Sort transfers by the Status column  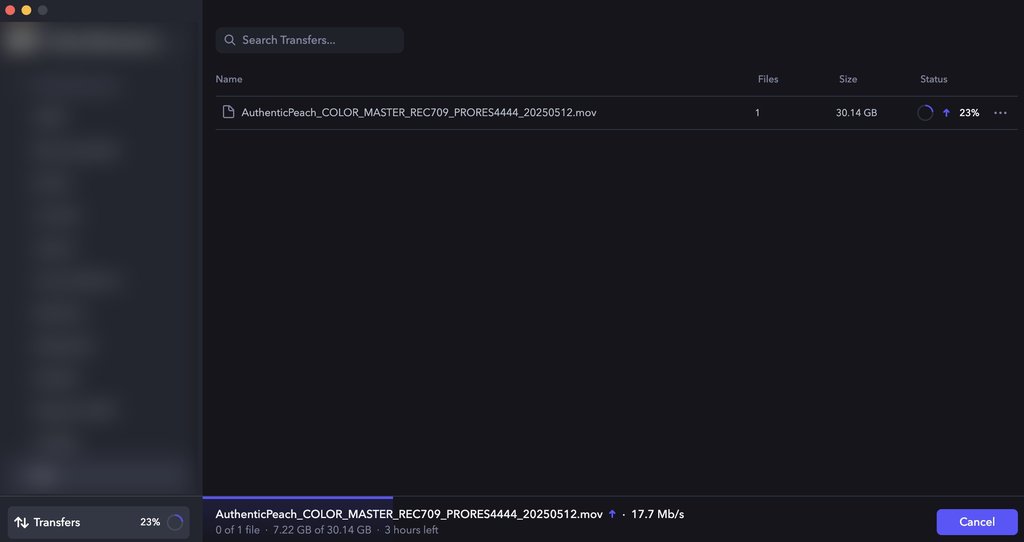pos(934,79)
